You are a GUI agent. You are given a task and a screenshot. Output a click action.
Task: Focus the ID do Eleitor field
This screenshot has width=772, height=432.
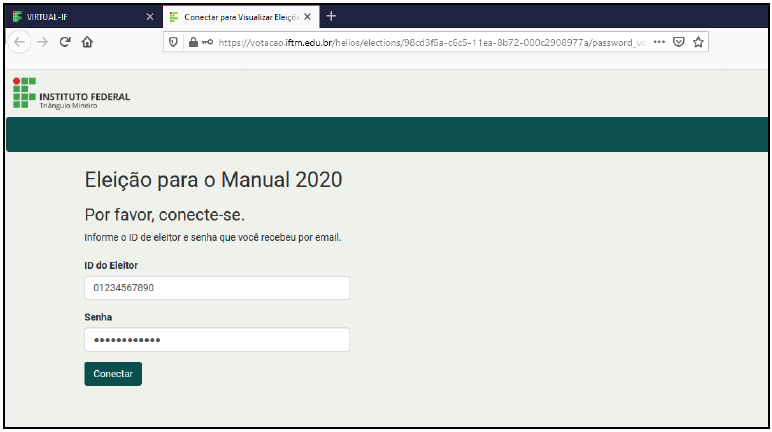(217, 288)
